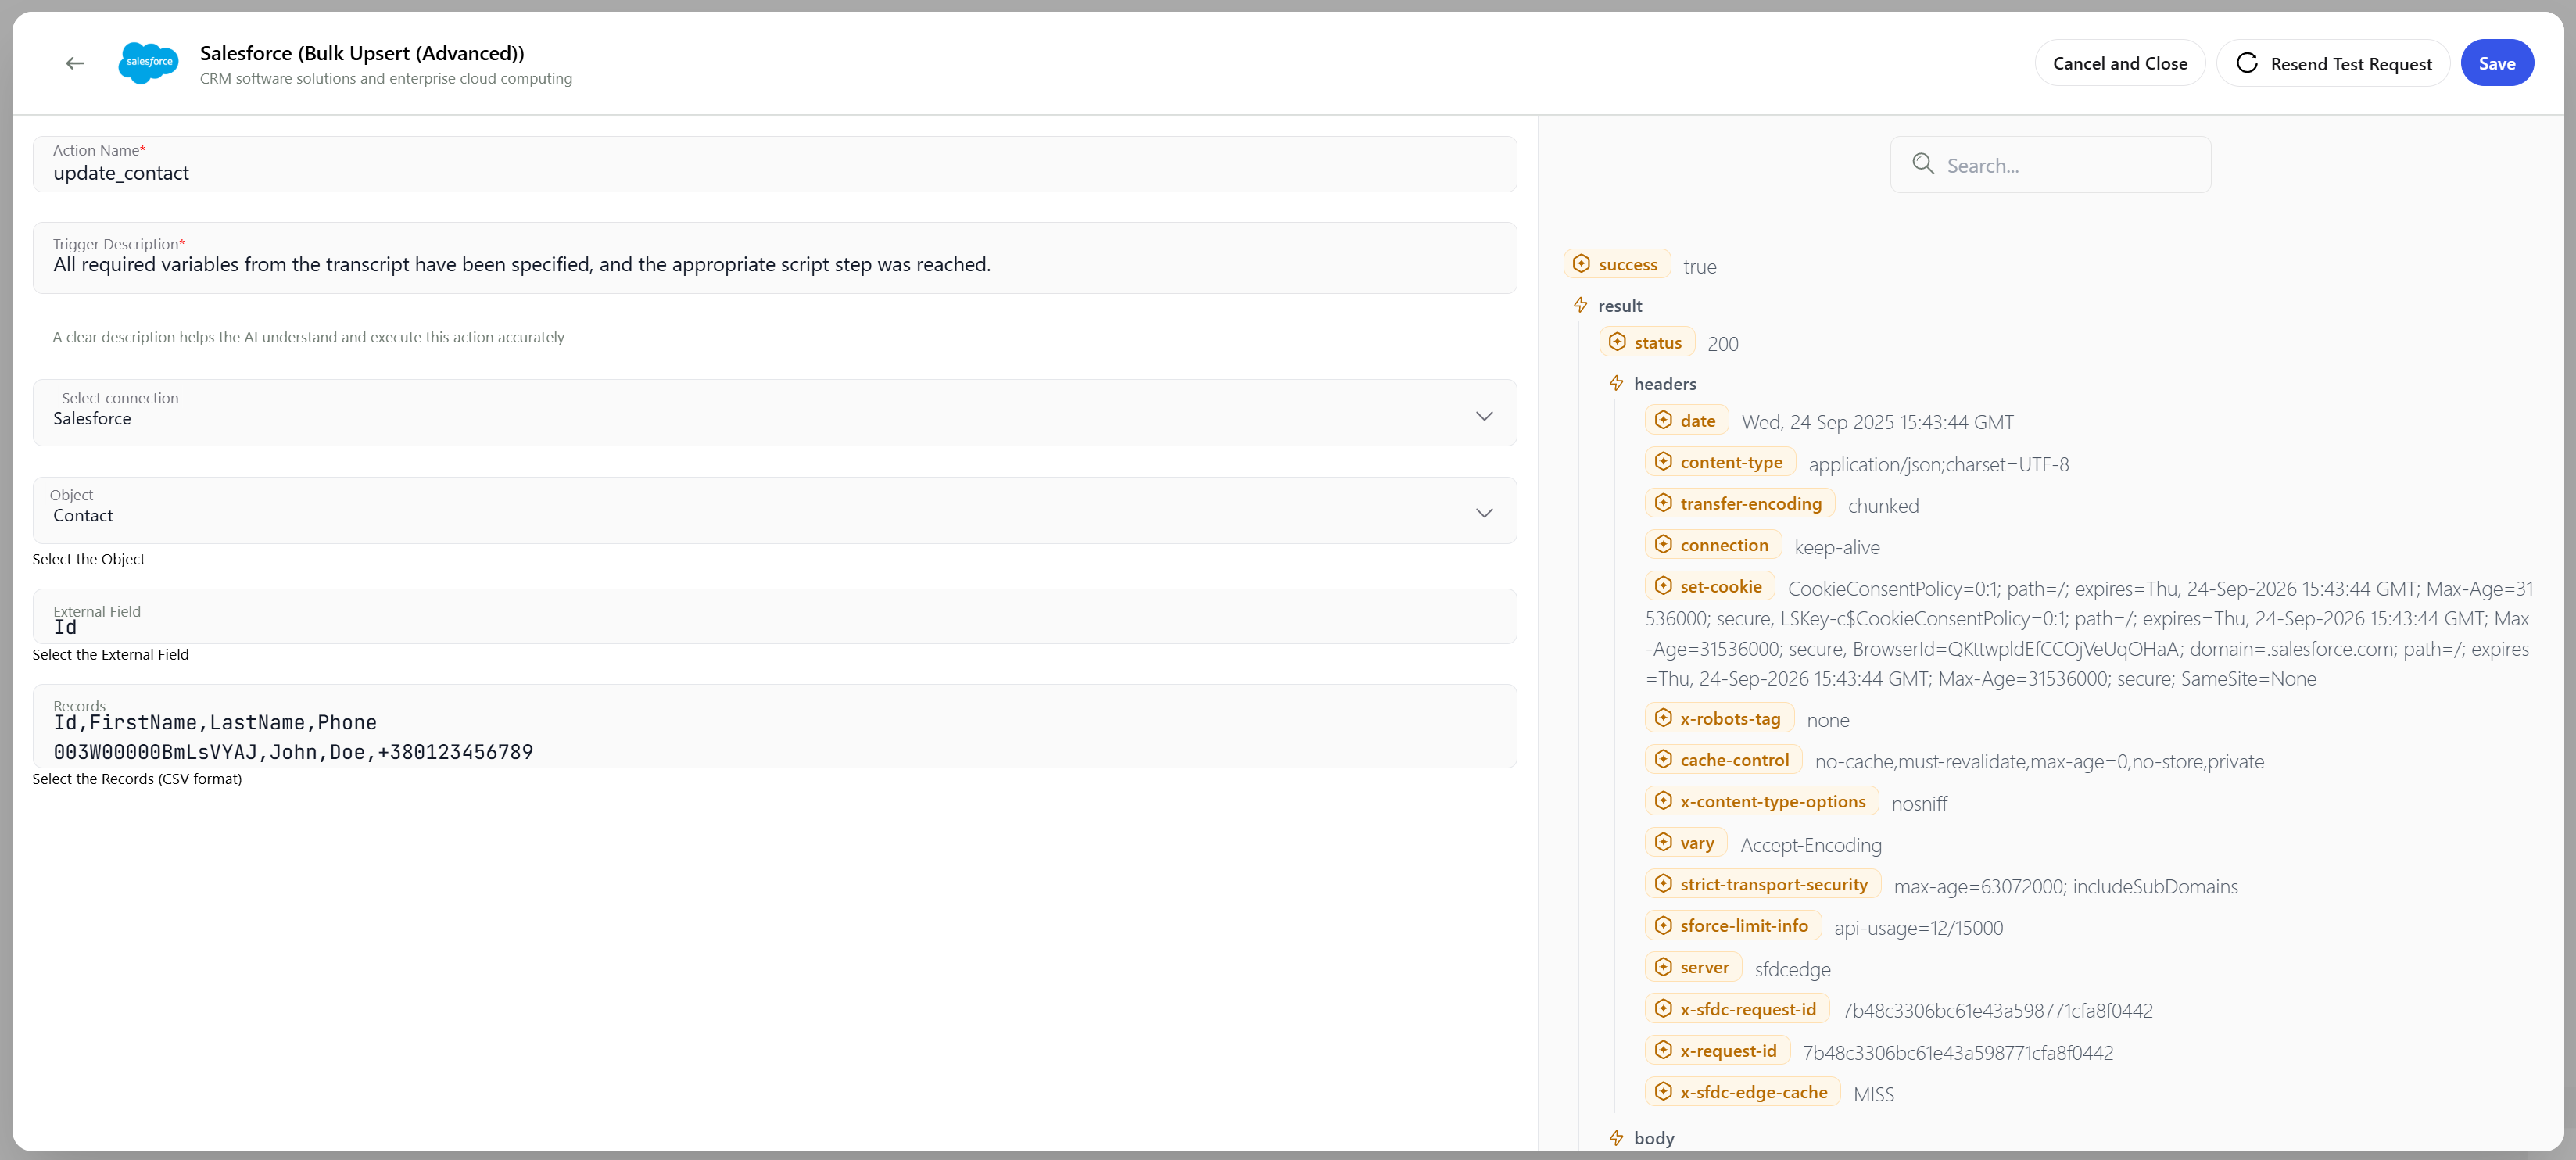Focus the Search response field
Image resolution: width=2576 pixels, height=1160 pixels.
coord(2050,165)
